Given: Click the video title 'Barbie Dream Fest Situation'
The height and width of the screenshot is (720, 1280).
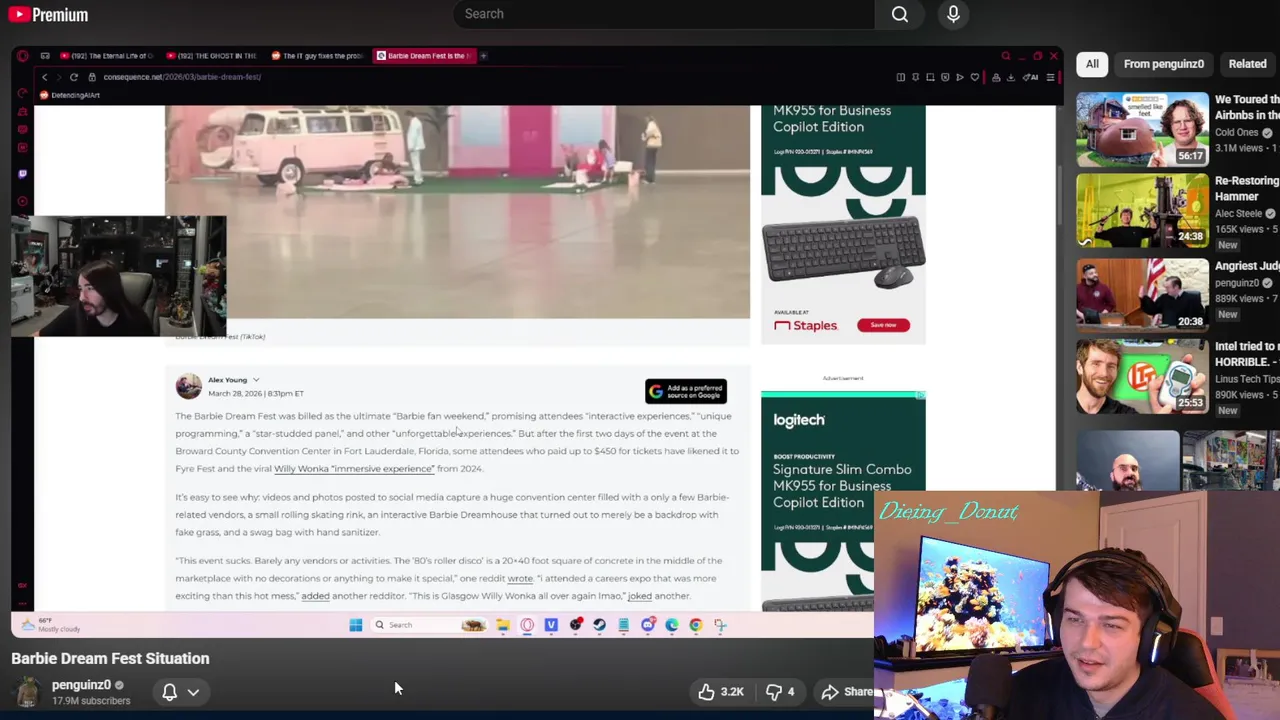Looking at the screenshot, I should (x=110, y=658).
